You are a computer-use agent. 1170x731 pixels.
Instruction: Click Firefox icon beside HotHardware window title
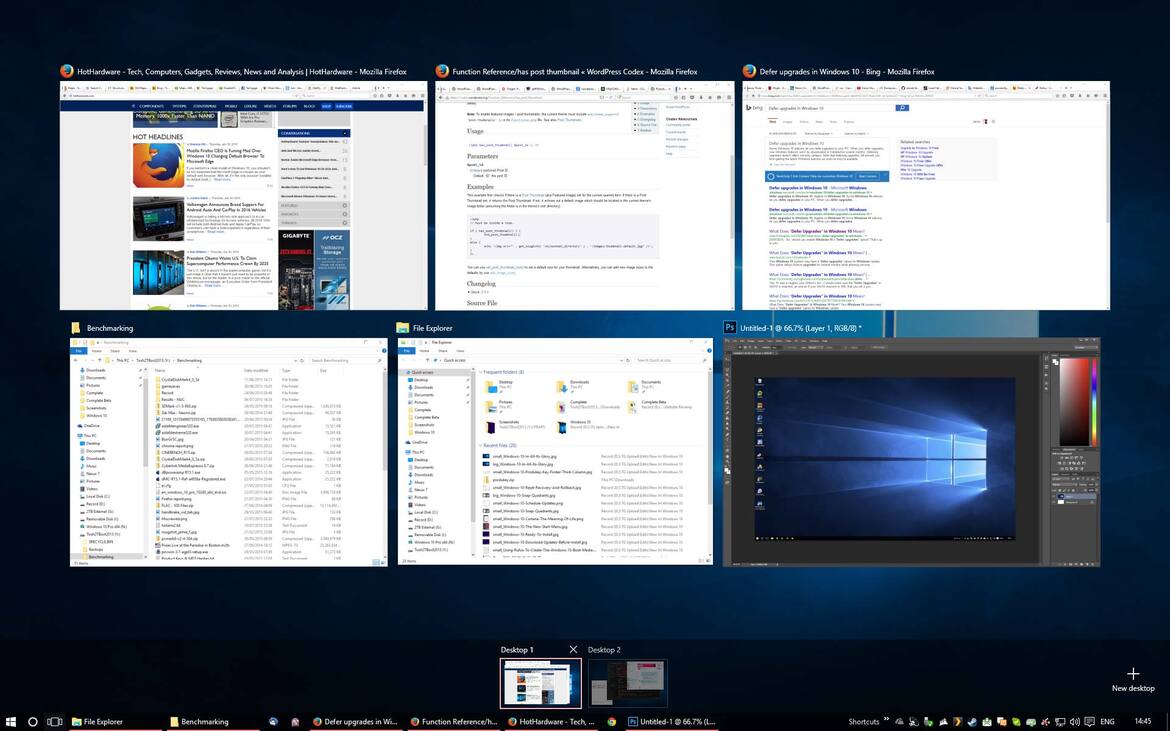click(x=67, y=71)
